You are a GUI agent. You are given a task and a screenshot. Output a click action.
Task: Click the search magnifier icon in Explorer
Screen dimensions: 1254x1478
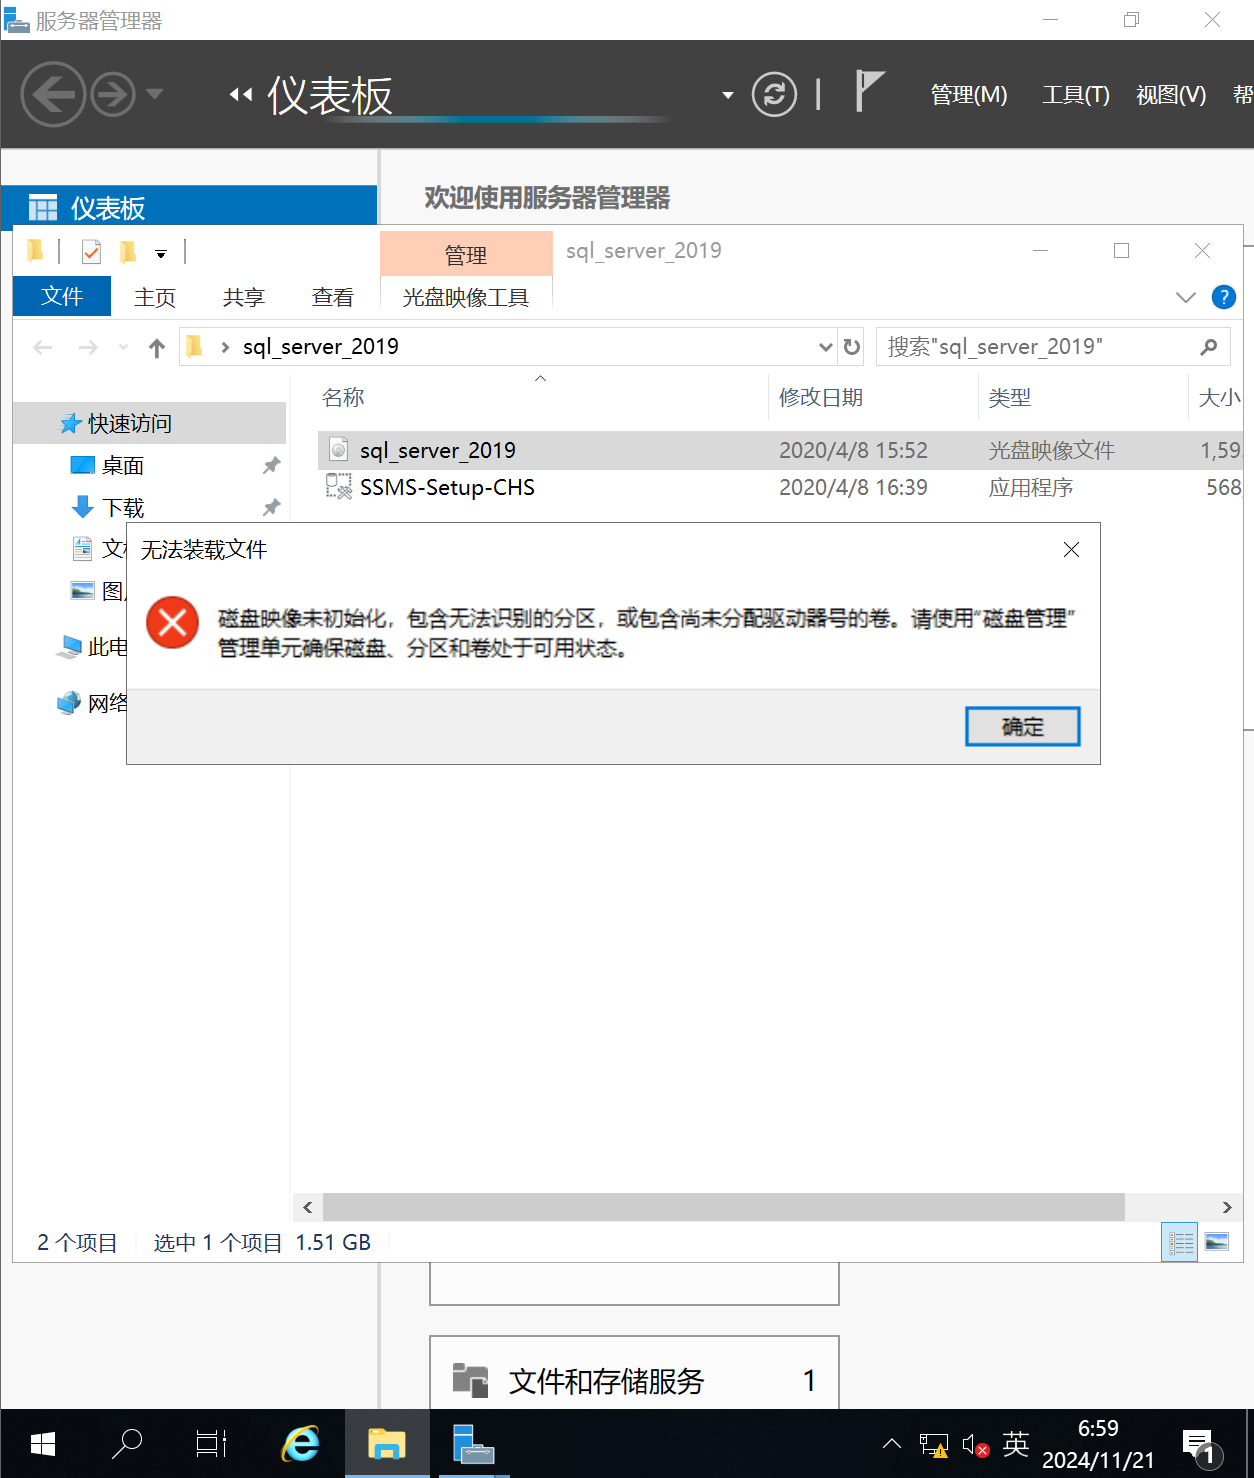pos(1209,347)
